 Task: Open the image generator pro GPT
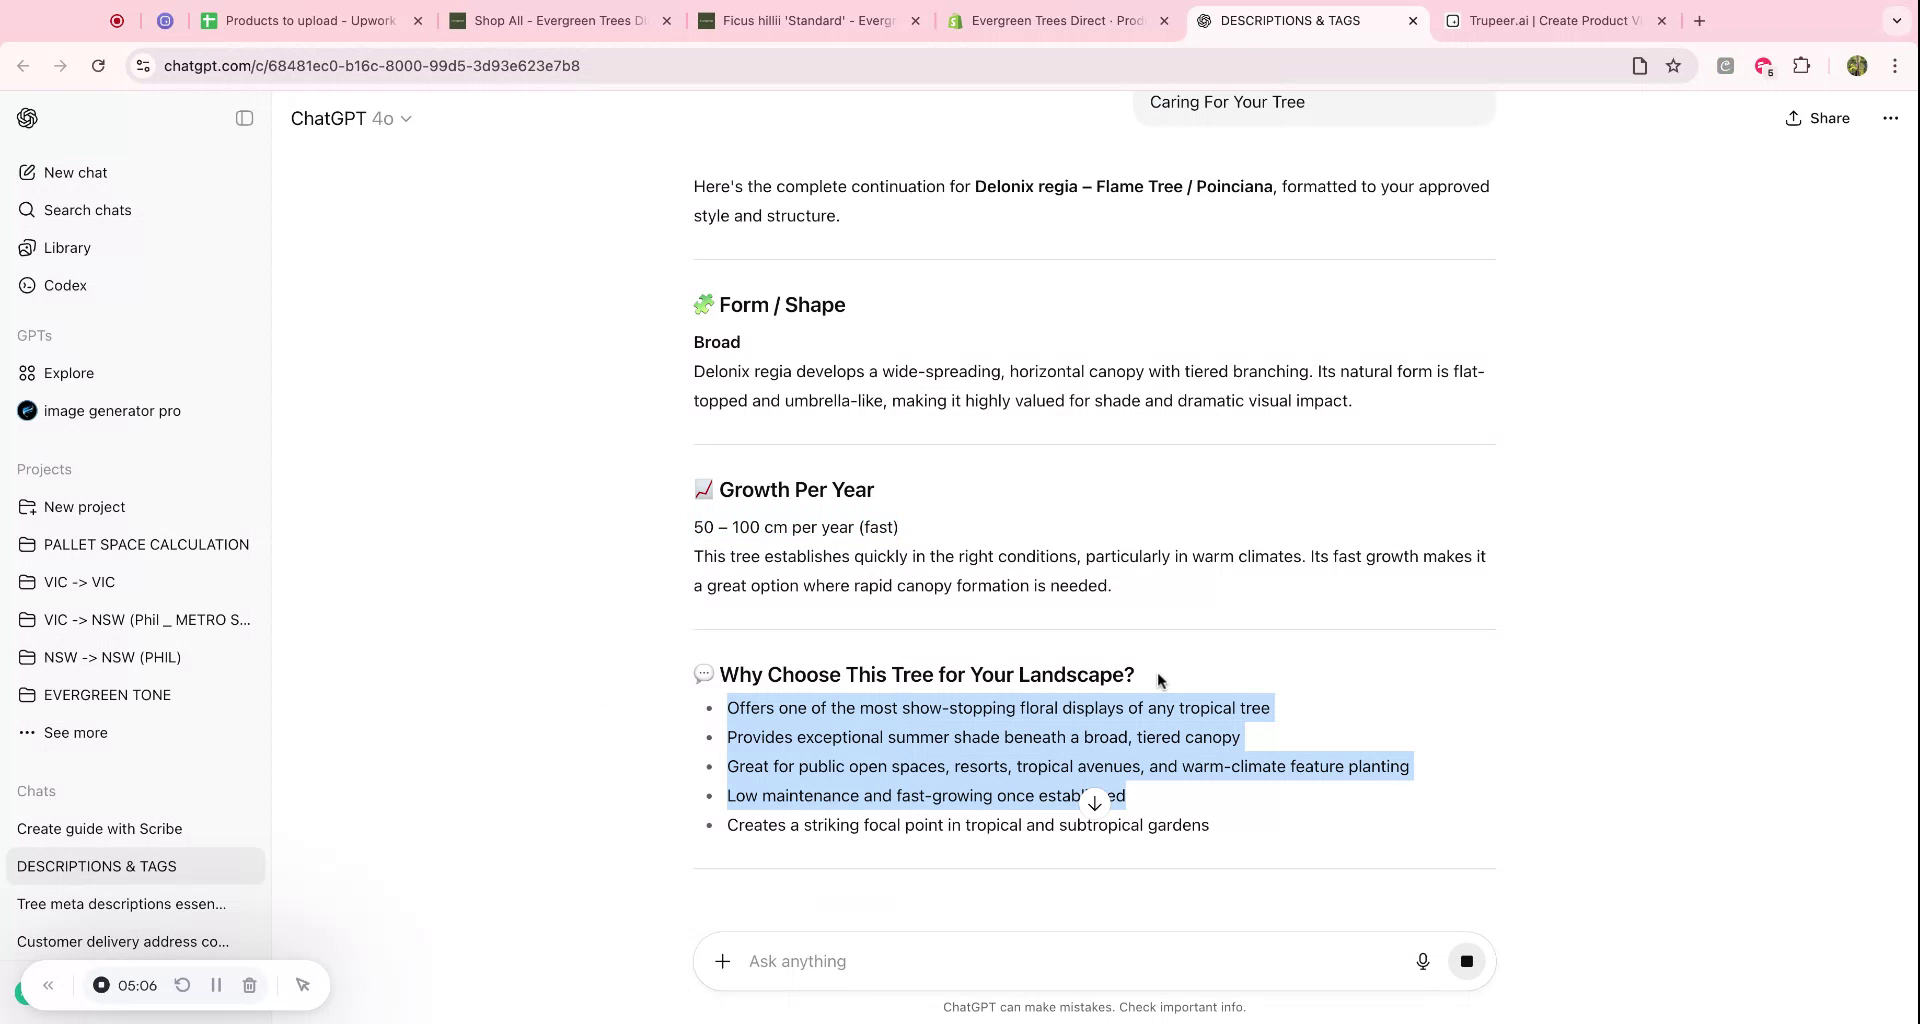pos(113,410)
